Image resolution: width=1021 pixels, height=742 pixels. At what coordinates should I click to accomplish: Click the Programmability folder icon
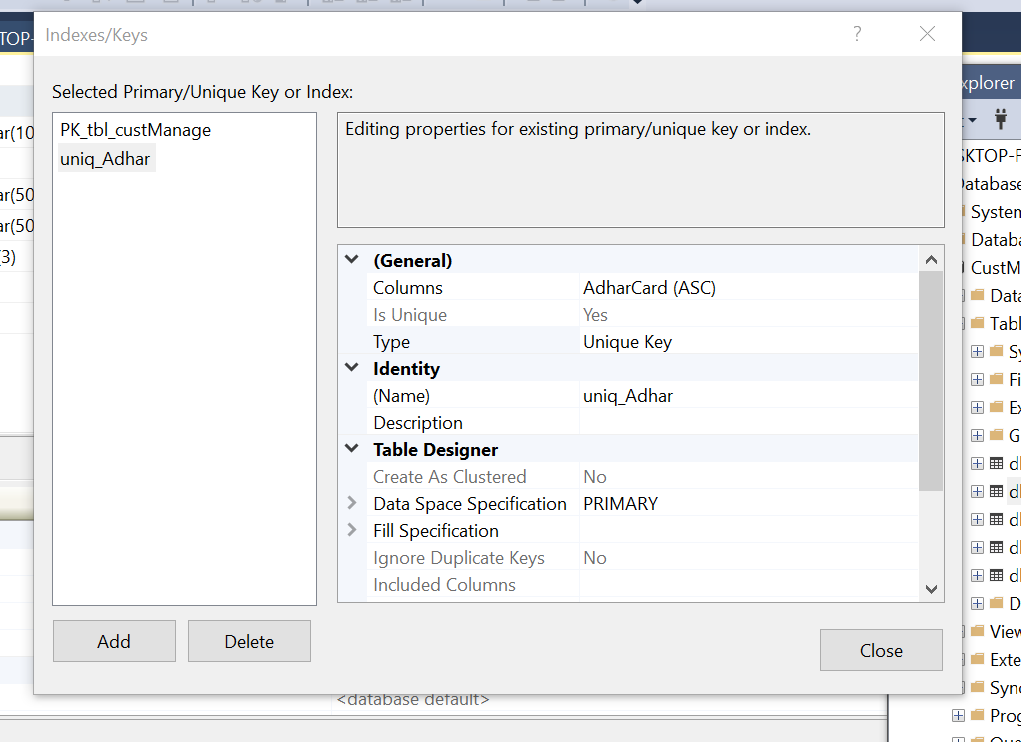coord(979,715)
